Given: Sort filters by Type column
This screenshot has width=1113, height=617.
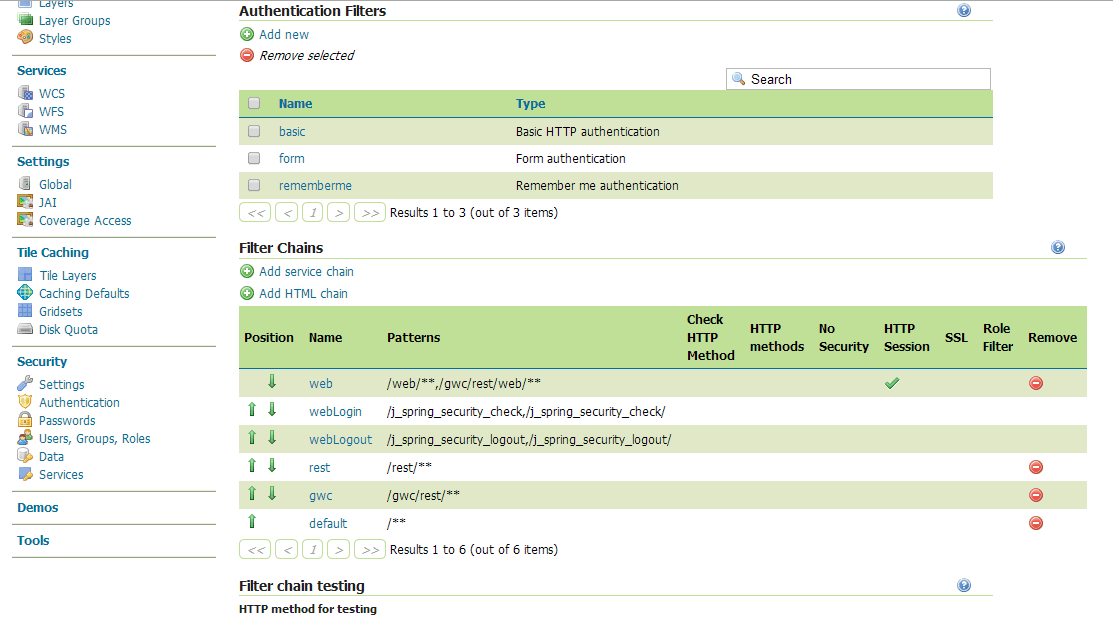Looking at the screenshot, I should click(x=530, y=104).
